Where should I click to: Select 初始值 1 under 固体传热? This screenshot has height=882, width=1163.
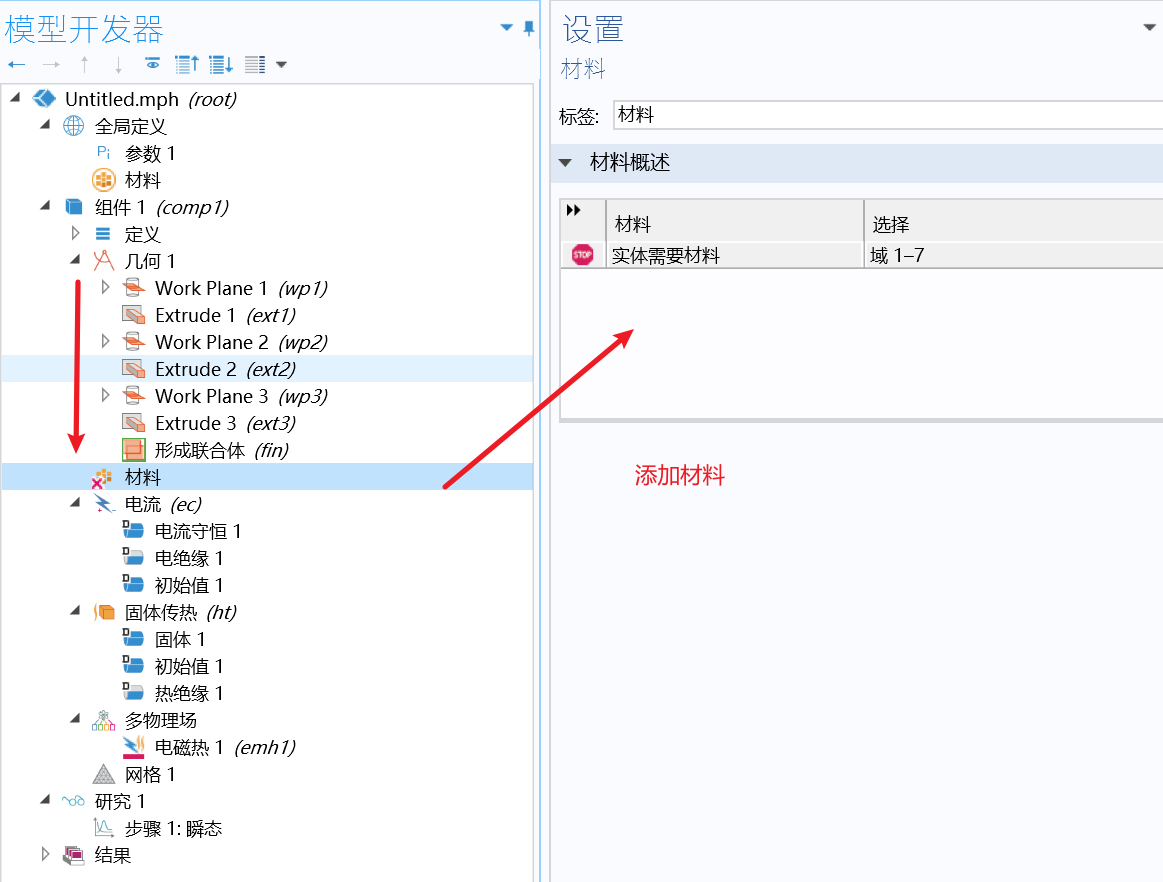188,666
